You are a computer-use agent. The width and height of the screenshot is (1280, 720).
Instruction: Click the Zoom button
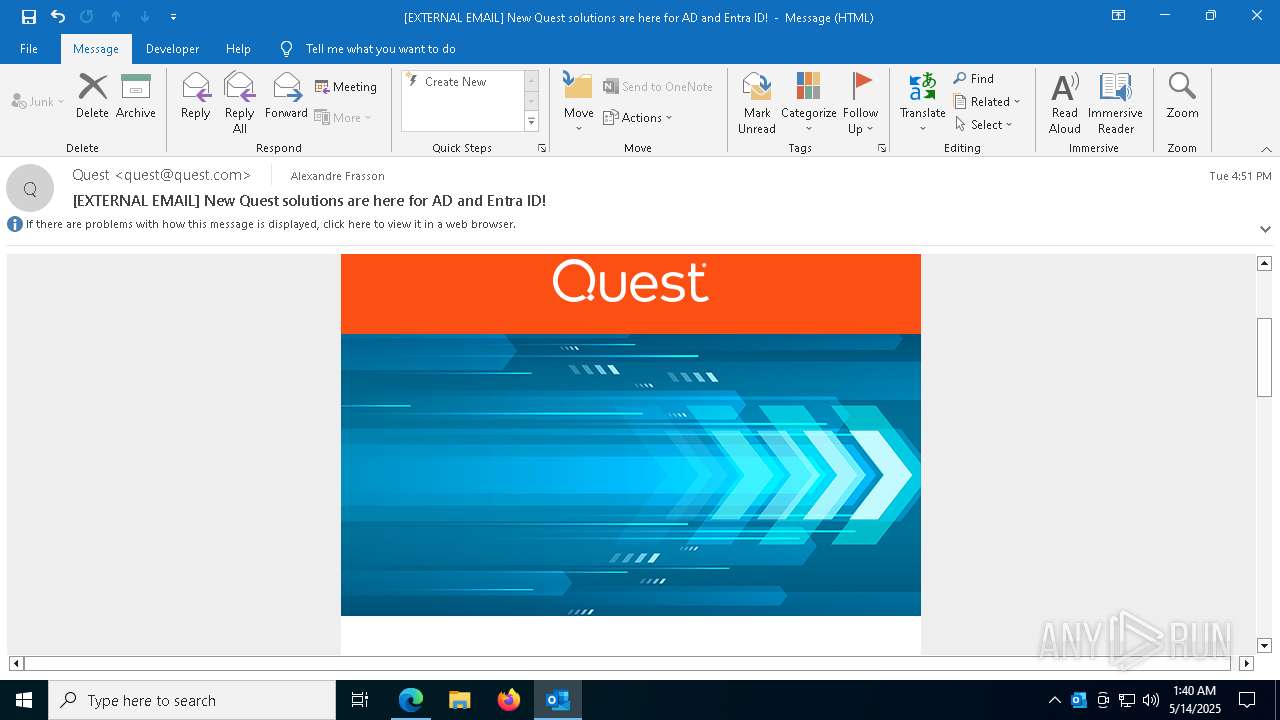point(1182,96)
